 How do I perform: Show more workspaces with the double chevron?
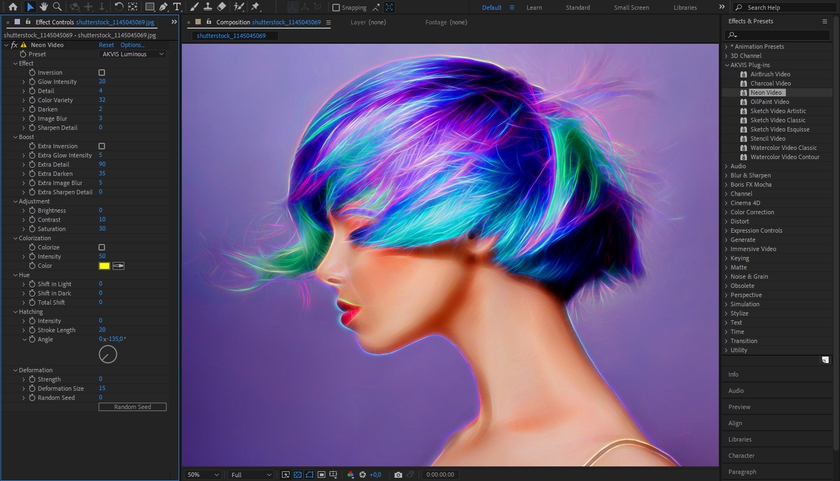click(x=722, y=7)
